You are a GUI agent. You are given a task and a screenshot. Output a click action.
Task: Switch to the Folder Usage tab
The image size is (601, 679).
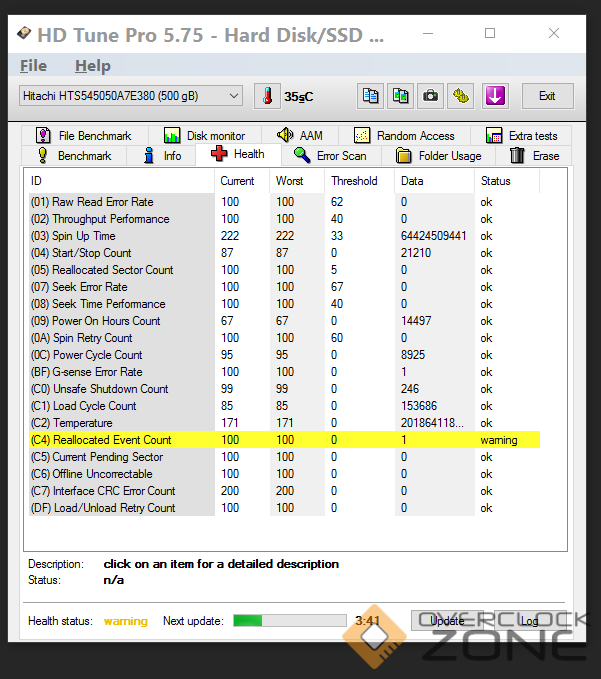click(x=439, y=155)
